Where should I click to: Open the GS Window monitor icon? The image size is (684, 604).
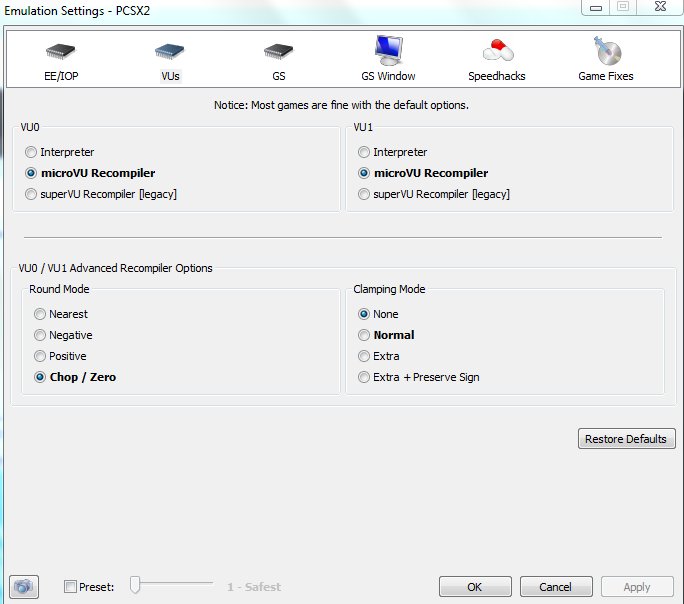coord(388,50)
